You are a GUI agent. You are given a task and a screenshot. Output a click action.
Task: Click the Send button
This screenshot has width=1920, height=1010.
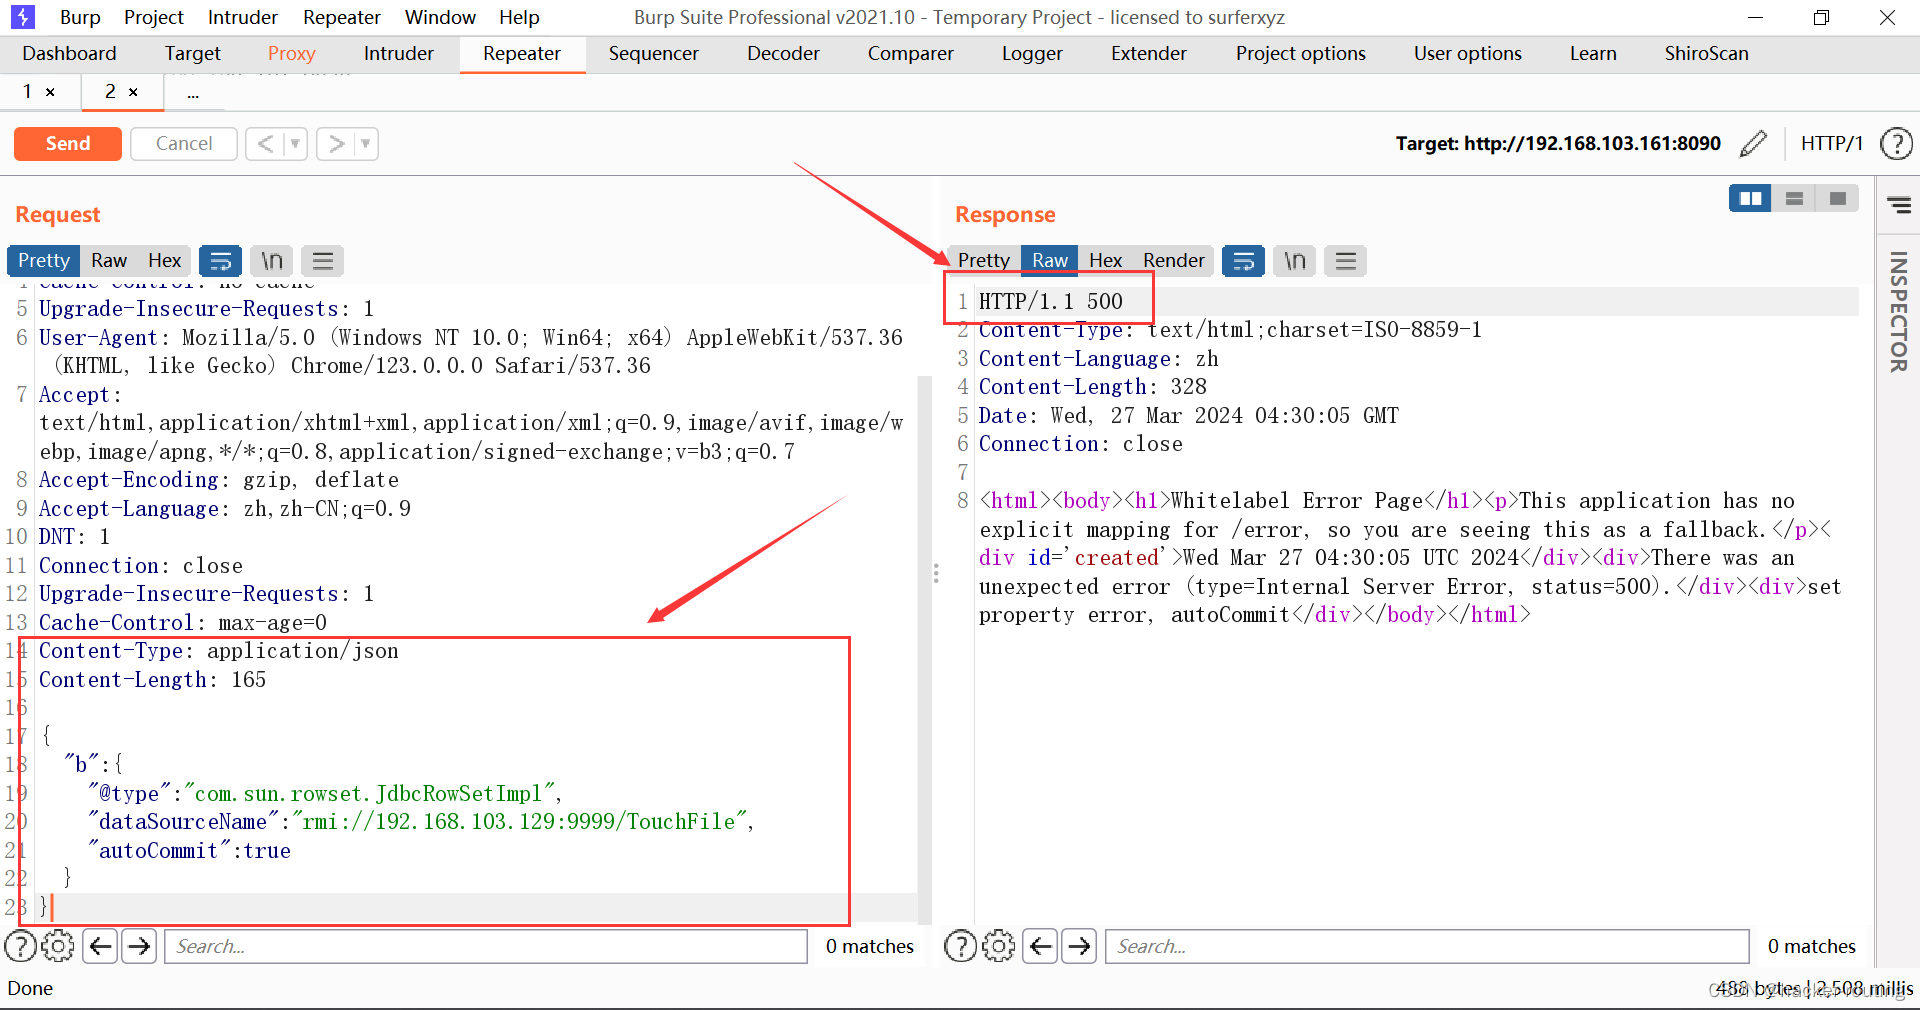(x=67, y=143)
